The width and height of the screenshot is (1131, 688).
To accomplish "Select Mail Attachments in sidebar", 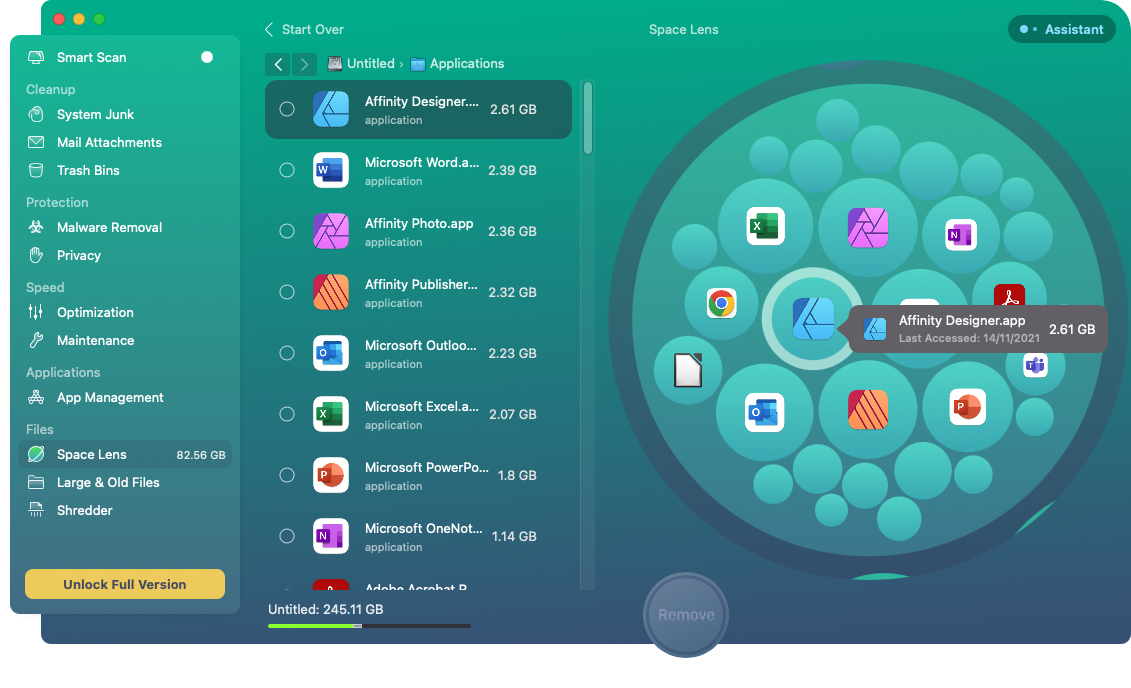I will pyautogui.click(x=124, y=142).
